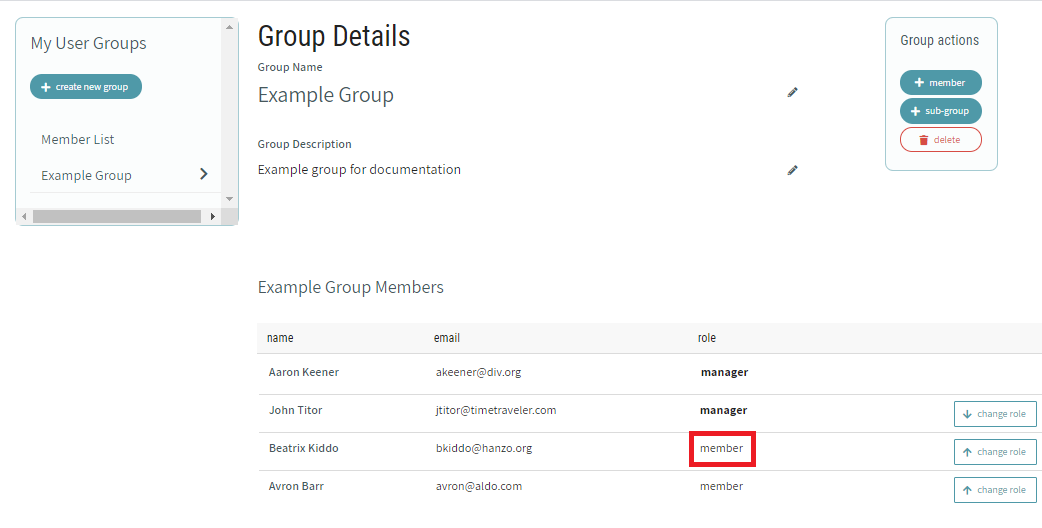Add a sub-group via Group actions

pos(940,111)
